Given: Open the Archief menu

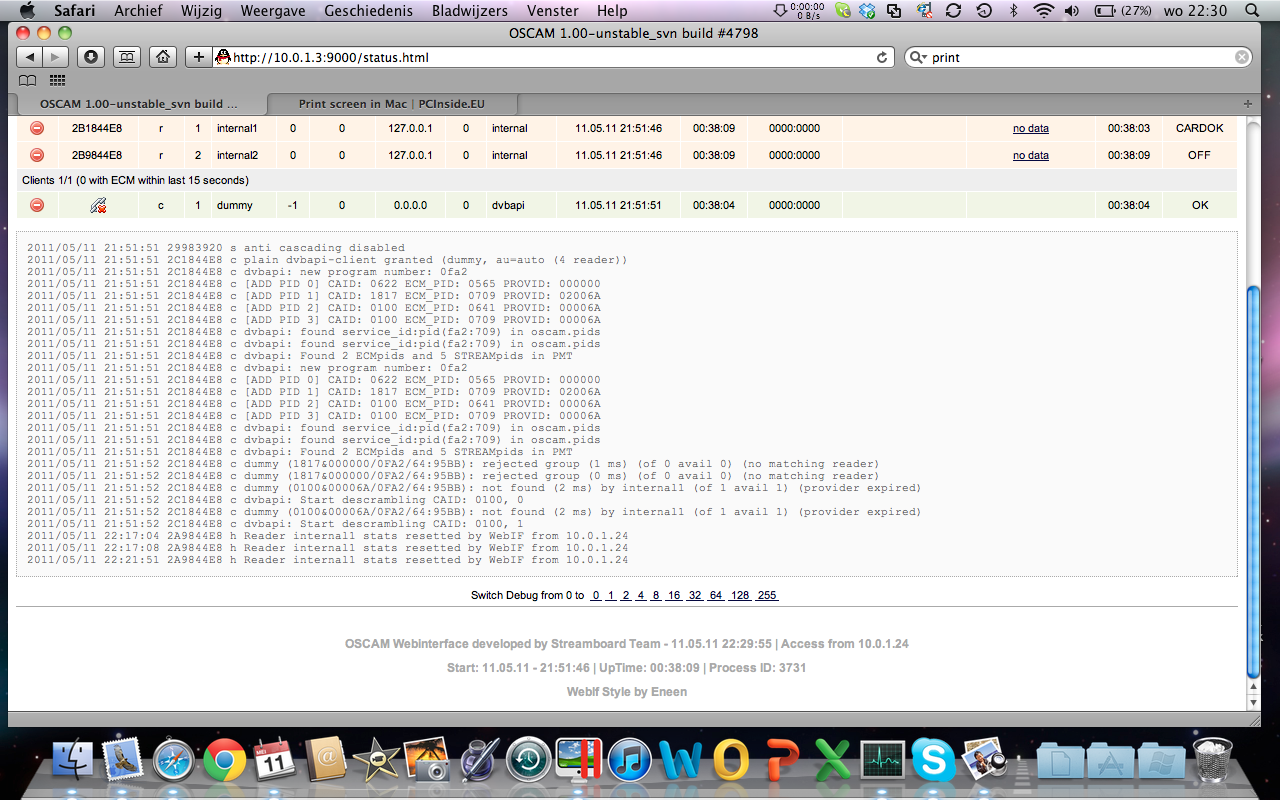Looking at the screenshot, I should pyautogui.click(x=140, y=11).
